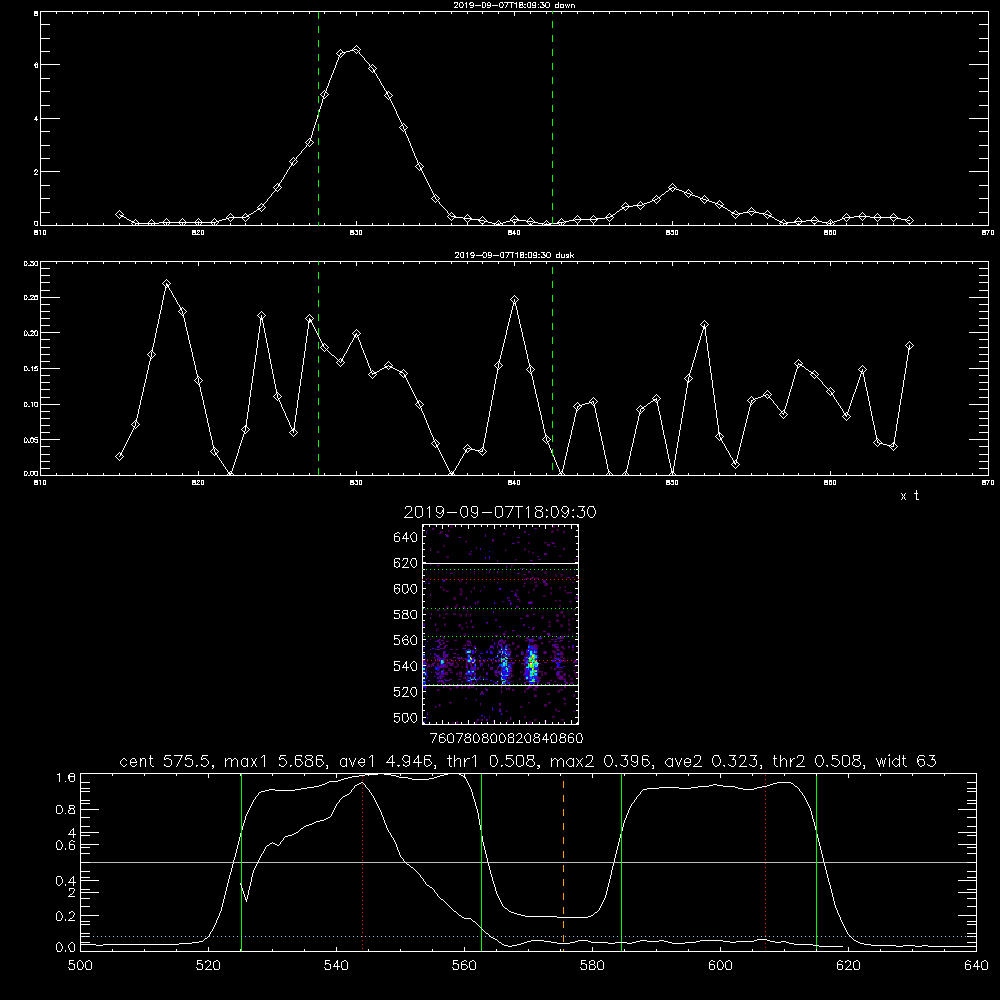Image resolution: width=1000 pixels, height=1000 pixels.
Task: Click the peak diamond at 840 in dusk plot
Action: coord(515,299)
